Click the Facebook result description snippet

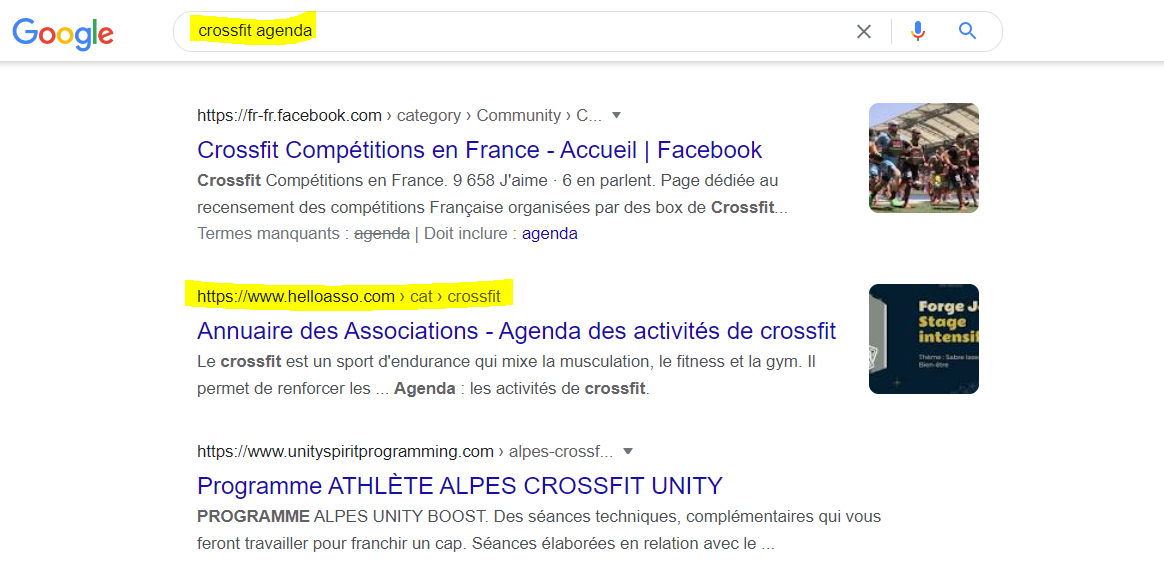(x=491, y=194)
